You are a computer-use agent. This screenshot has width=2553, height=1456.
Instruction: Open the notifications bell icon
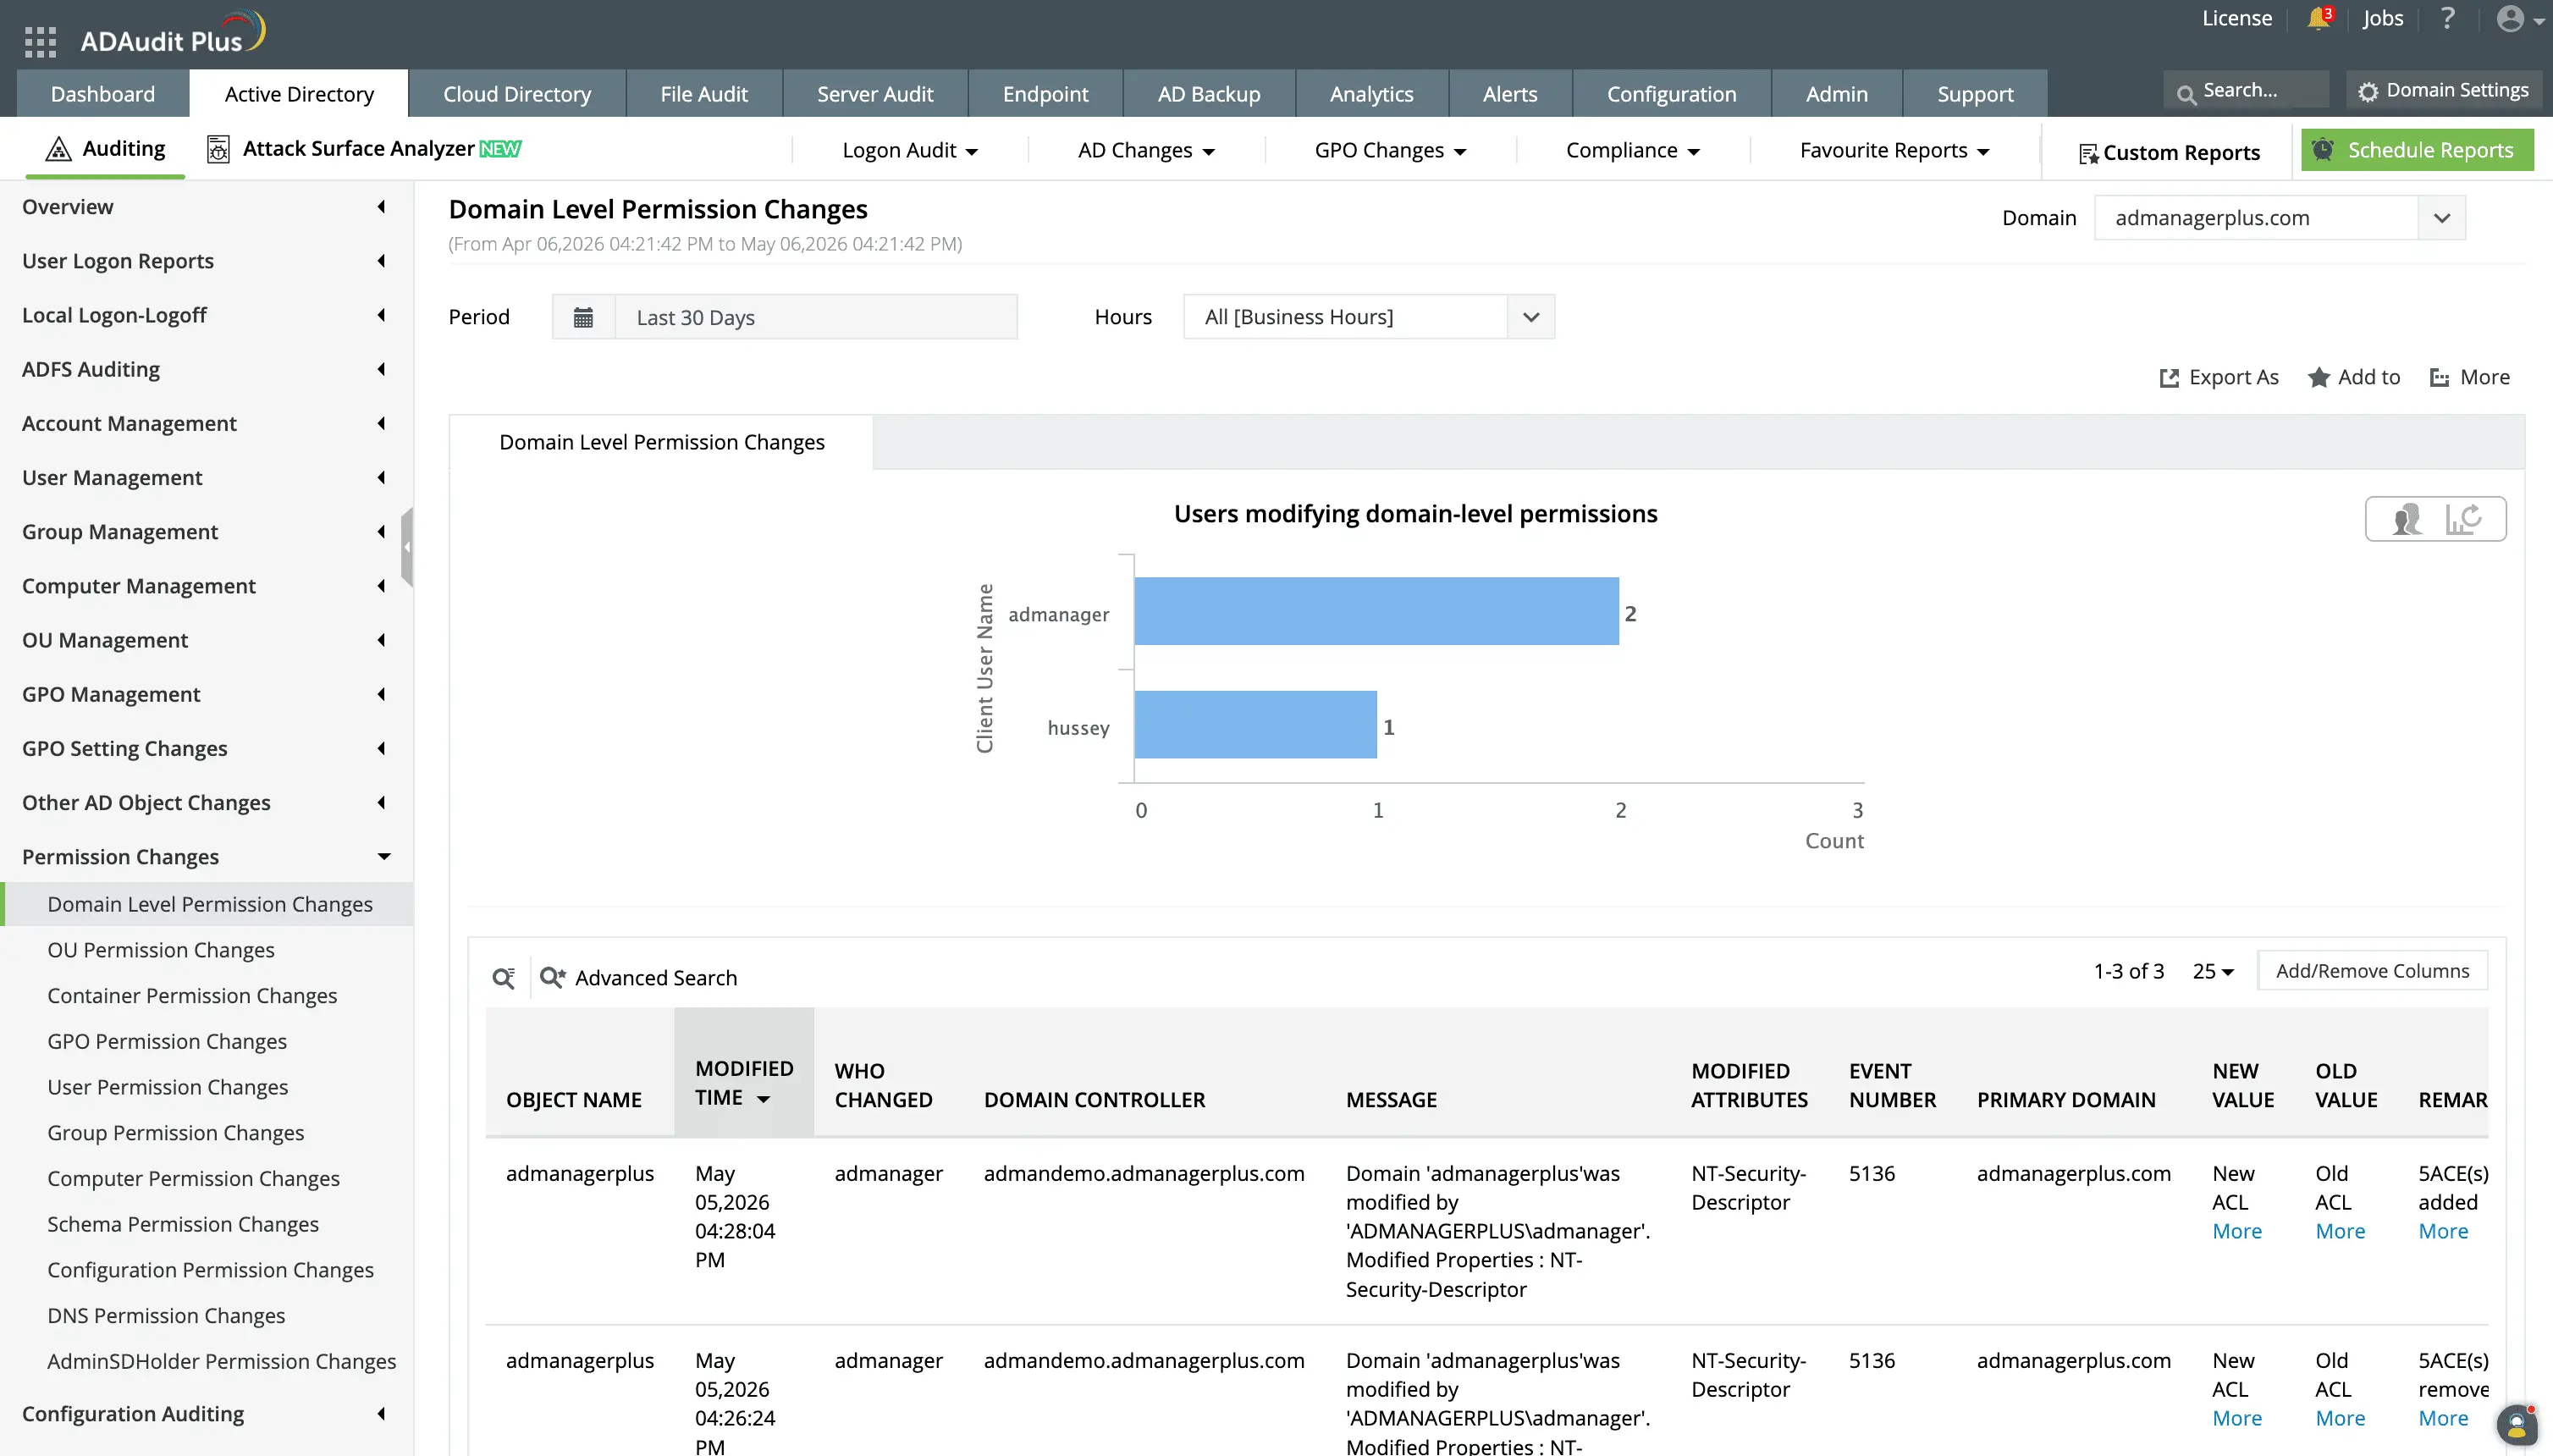point(2318,18)
